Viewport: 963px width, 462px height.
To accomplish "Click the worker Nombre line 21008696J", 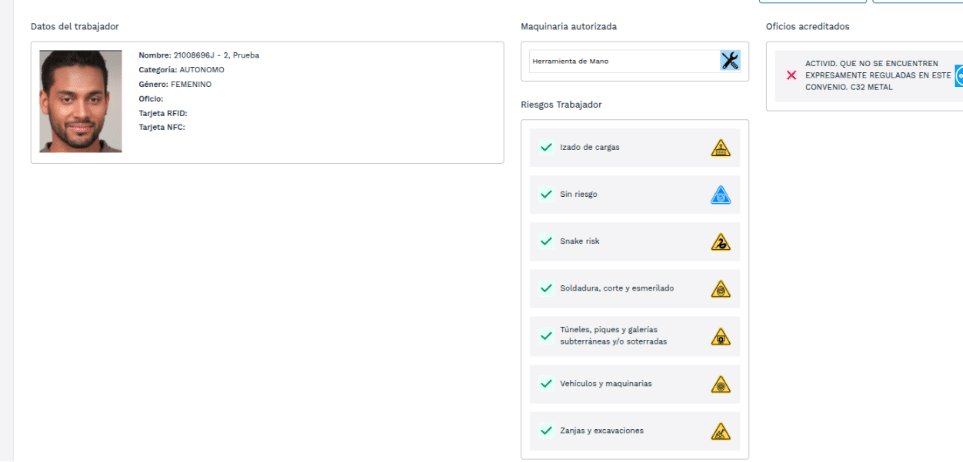I will (x=198, y=55).
